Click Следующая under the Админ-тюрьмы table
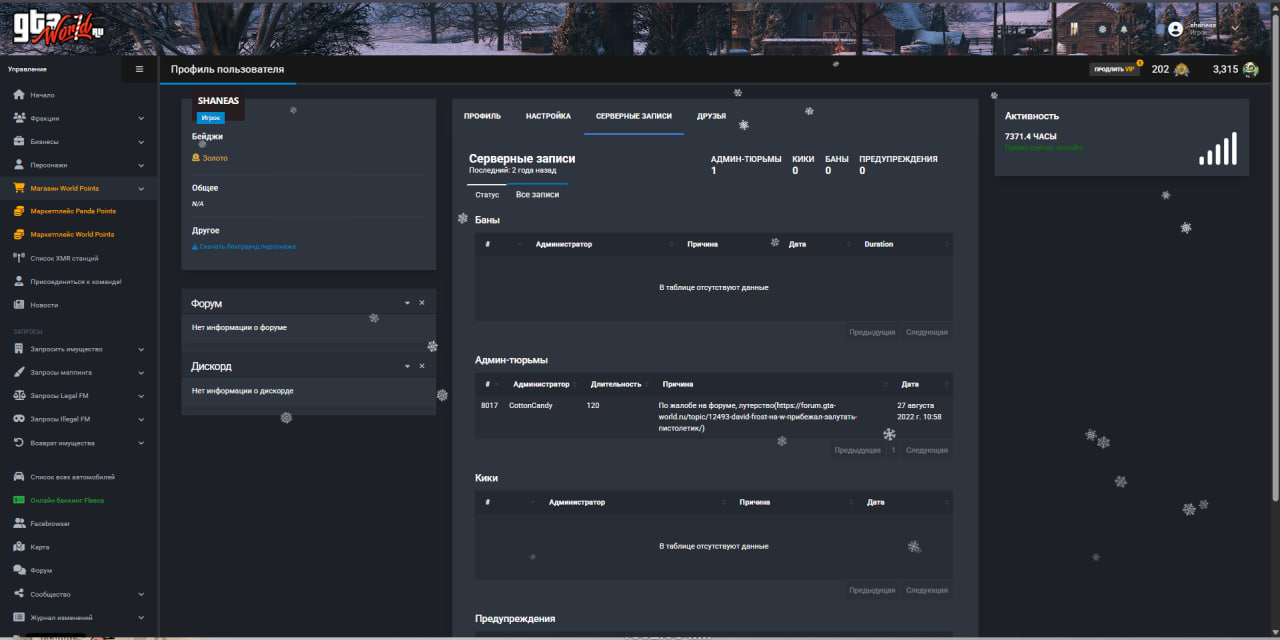 (x=927, y=450)
